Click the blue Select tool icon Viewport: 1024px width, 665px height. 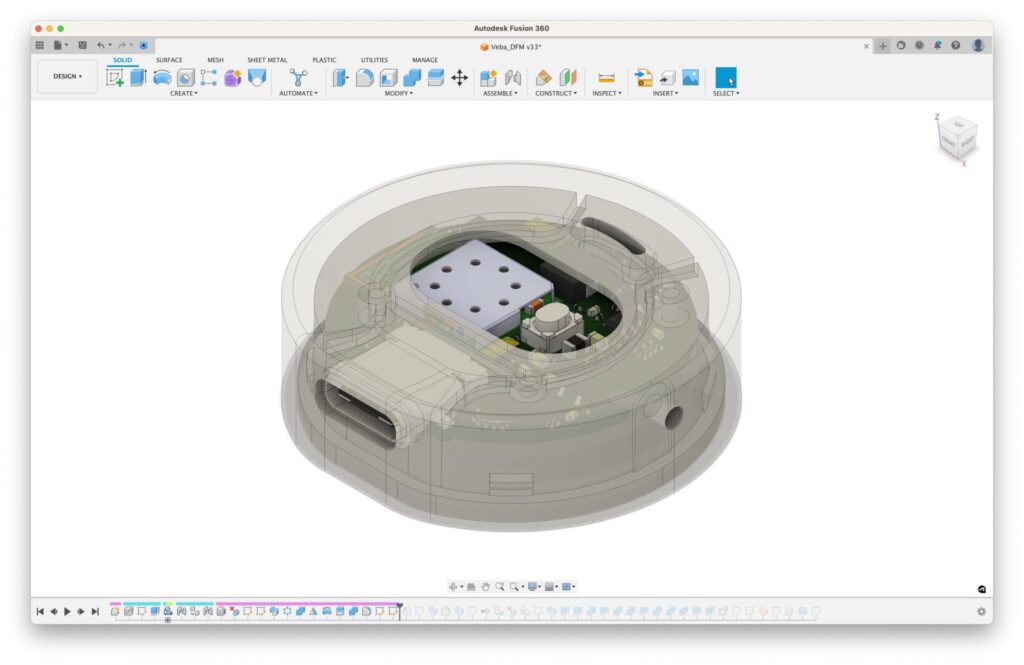[726, 78]
